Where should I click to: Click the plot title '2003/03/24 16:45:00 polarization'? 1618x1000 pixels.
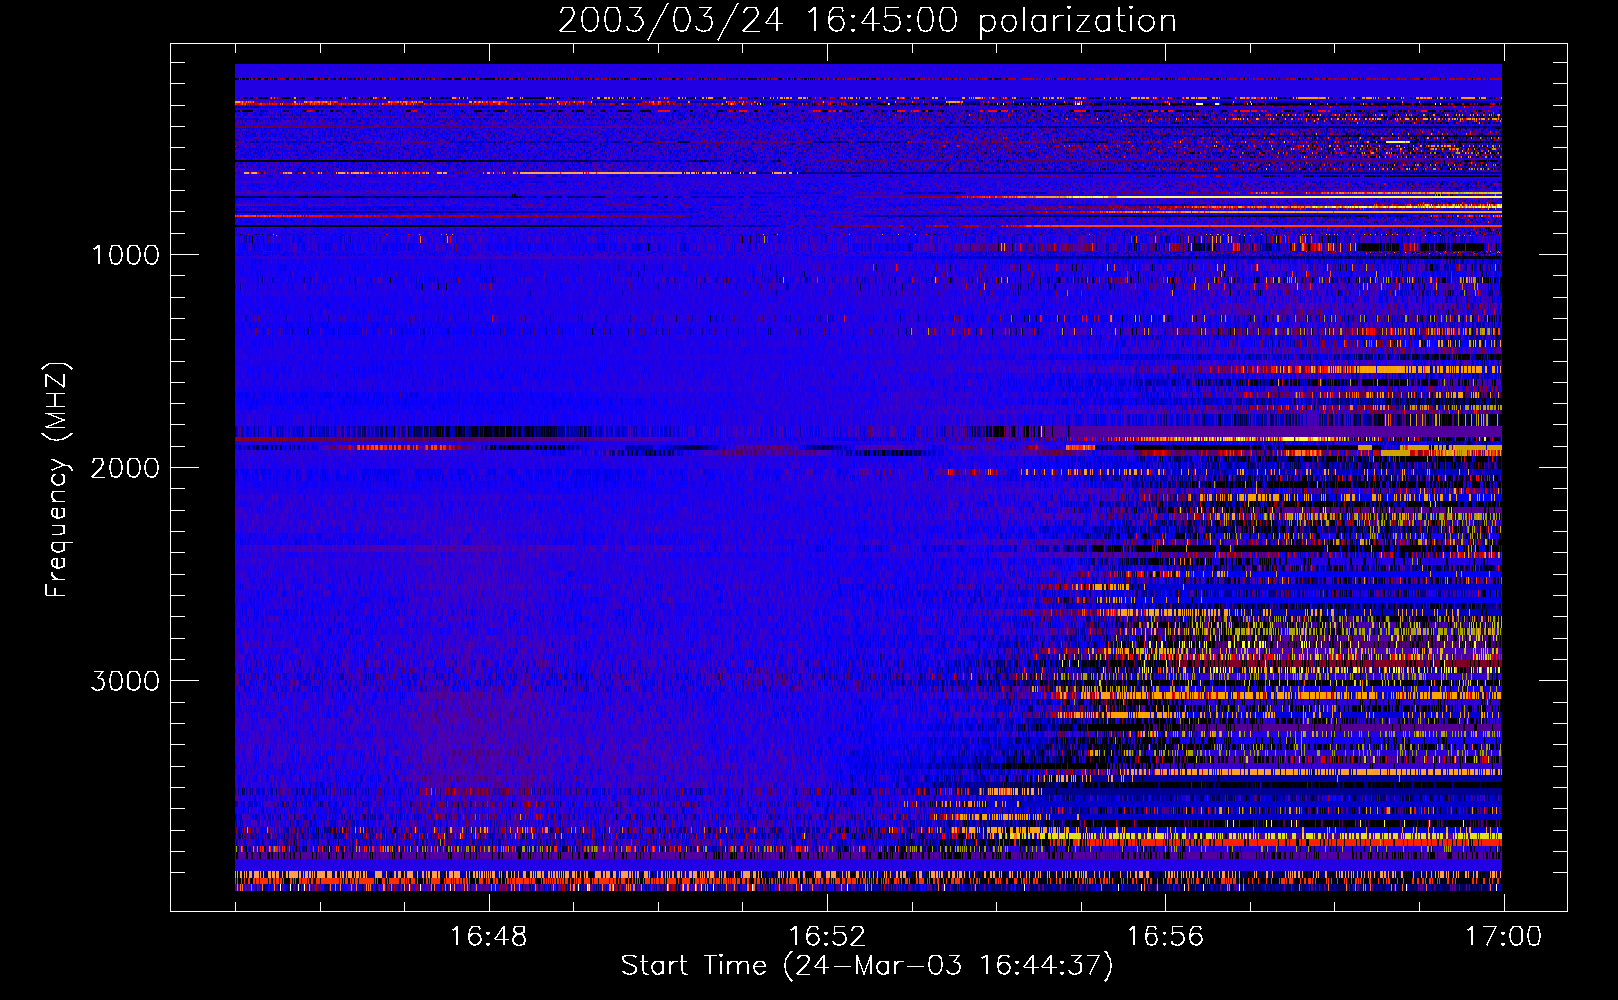867,21
